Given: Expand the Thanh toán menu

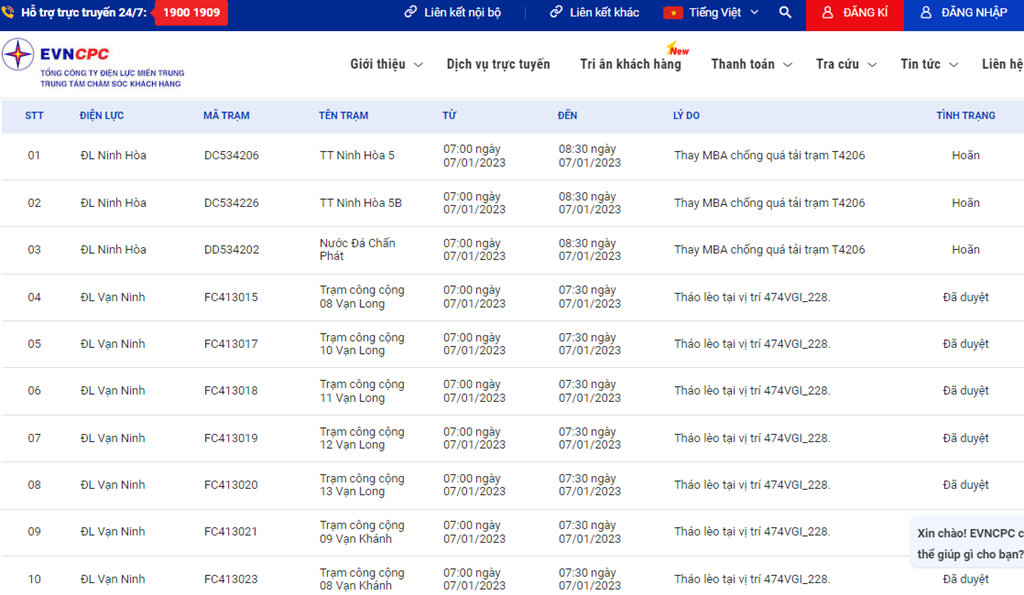Looking at the screenshot, I should click(x=751, y=64).
